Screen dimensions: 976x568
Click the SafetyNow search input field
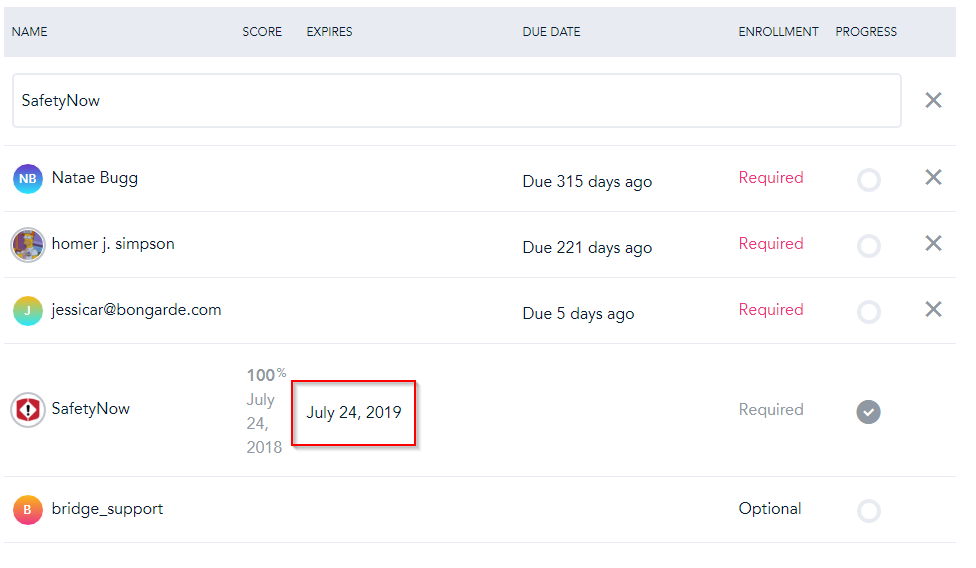pos(456,100)
